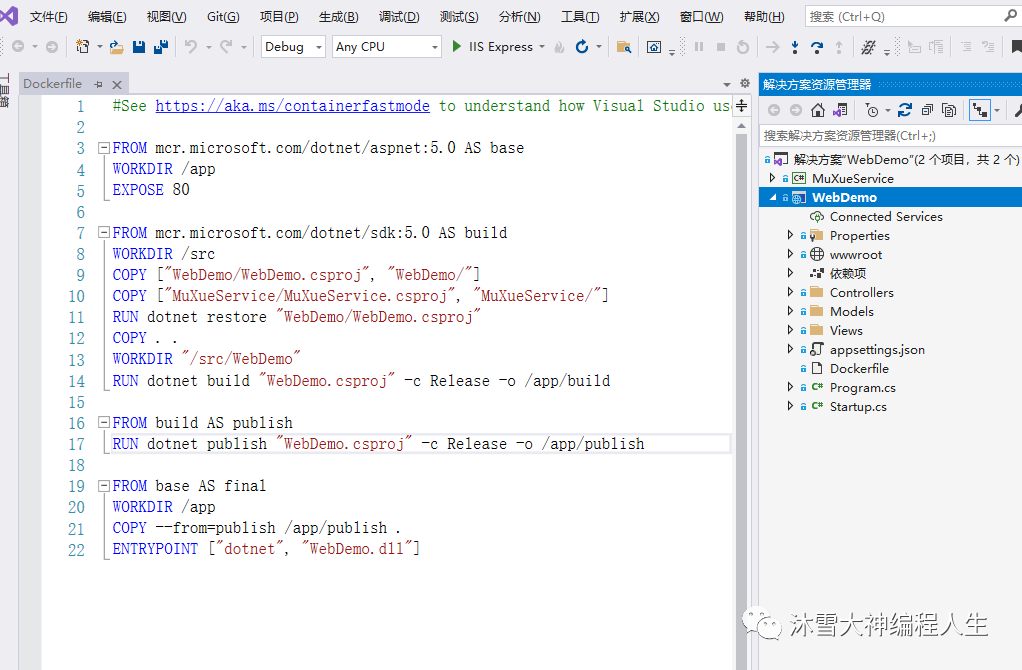Image resolution: width=1022 pixels, height=670 pixels.
Task: Click the Properties wrench icon in Solution Explorer
Action: point(1017,111)
